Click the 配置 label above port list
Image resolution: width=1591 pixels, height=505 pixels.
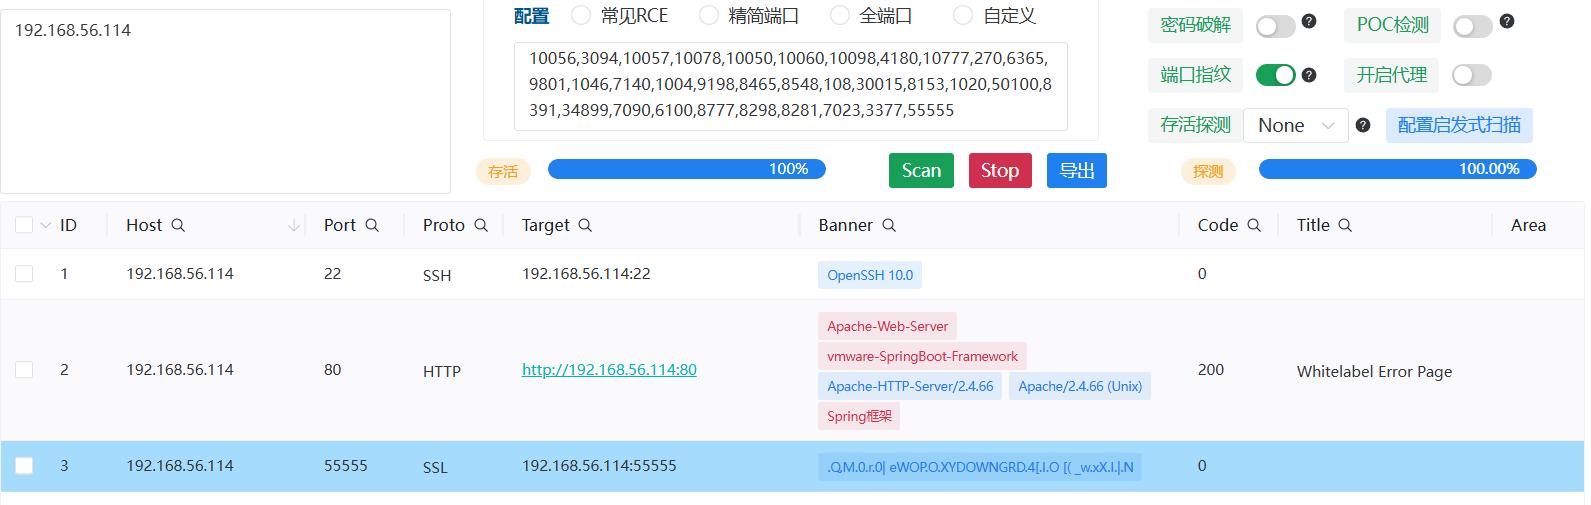pyautogui.click(x=531, y=16)
